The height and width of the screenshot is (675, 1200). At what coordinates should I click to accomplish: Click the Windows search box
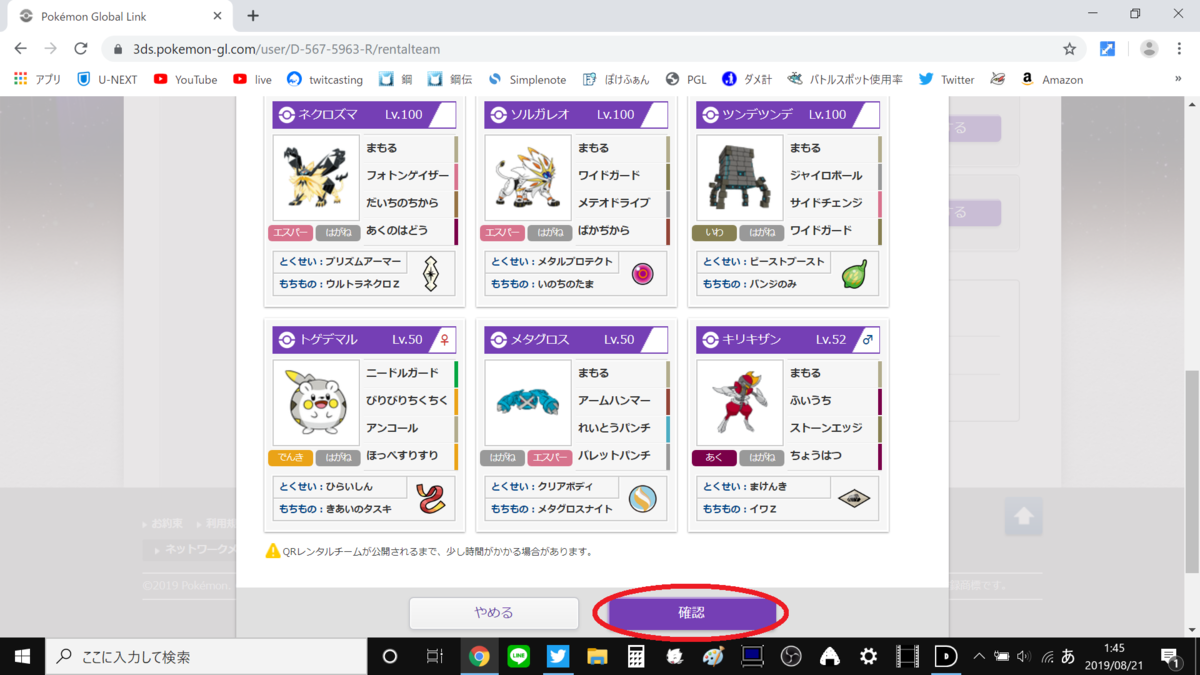click(x=206, y=656)
